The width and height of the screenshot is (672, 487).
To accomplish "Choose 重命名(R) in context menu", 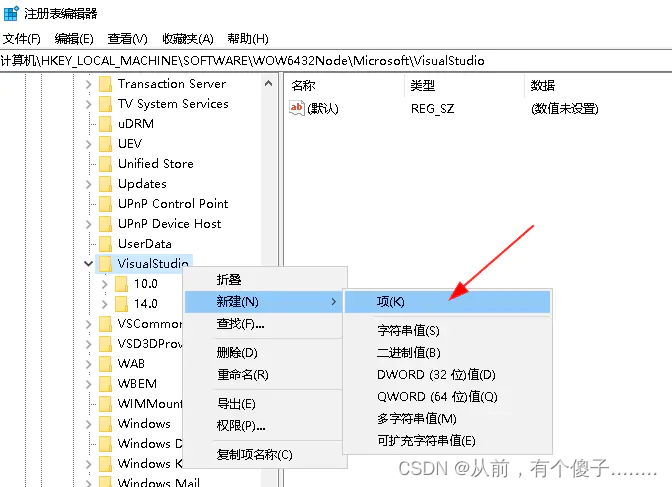I will pyautogui.click(x=264, y=375).
